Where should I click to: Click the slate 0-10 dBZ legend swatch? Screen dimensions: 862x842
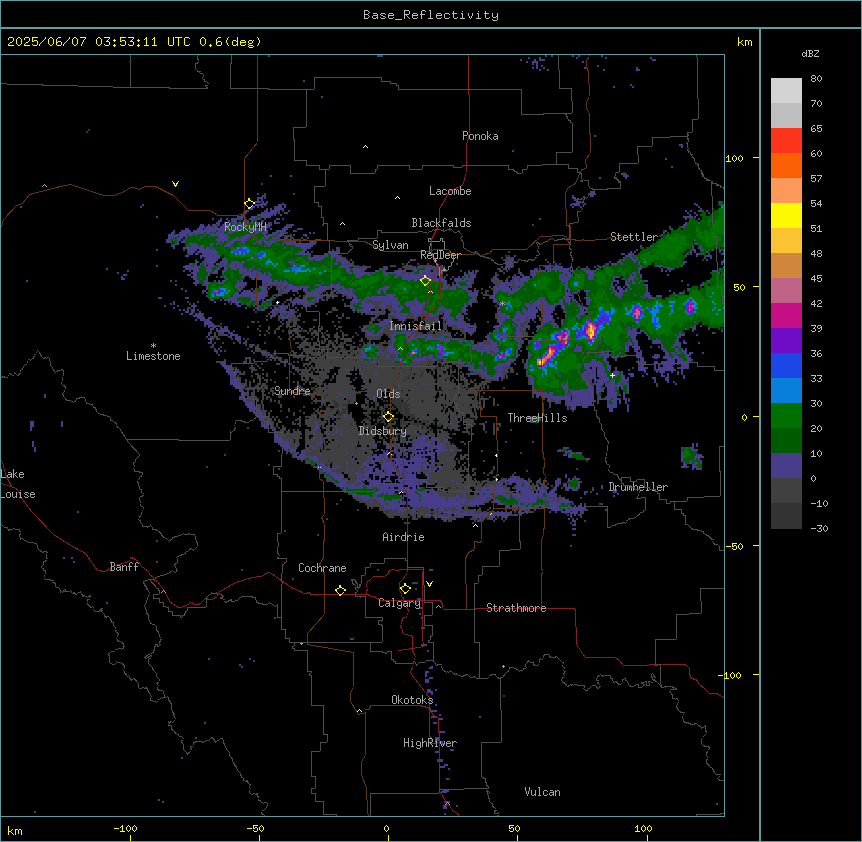[x=786, y=466]
